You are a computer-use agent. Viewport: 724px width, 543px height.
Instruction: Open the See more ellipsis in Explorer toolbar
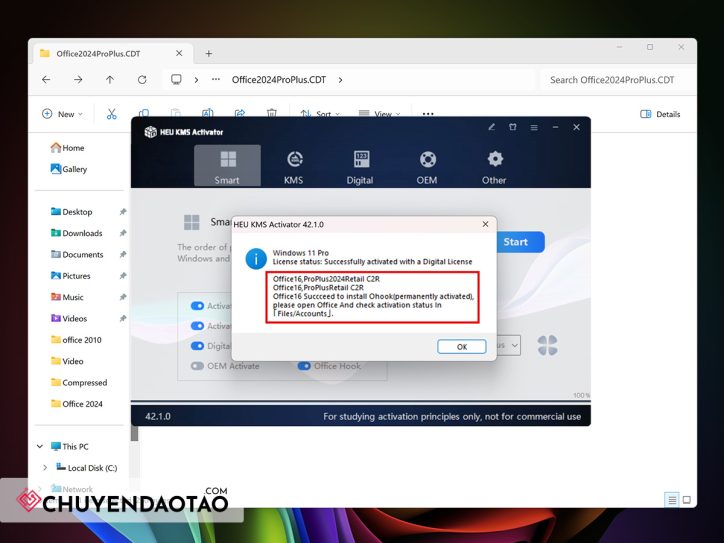coord(428,114)
